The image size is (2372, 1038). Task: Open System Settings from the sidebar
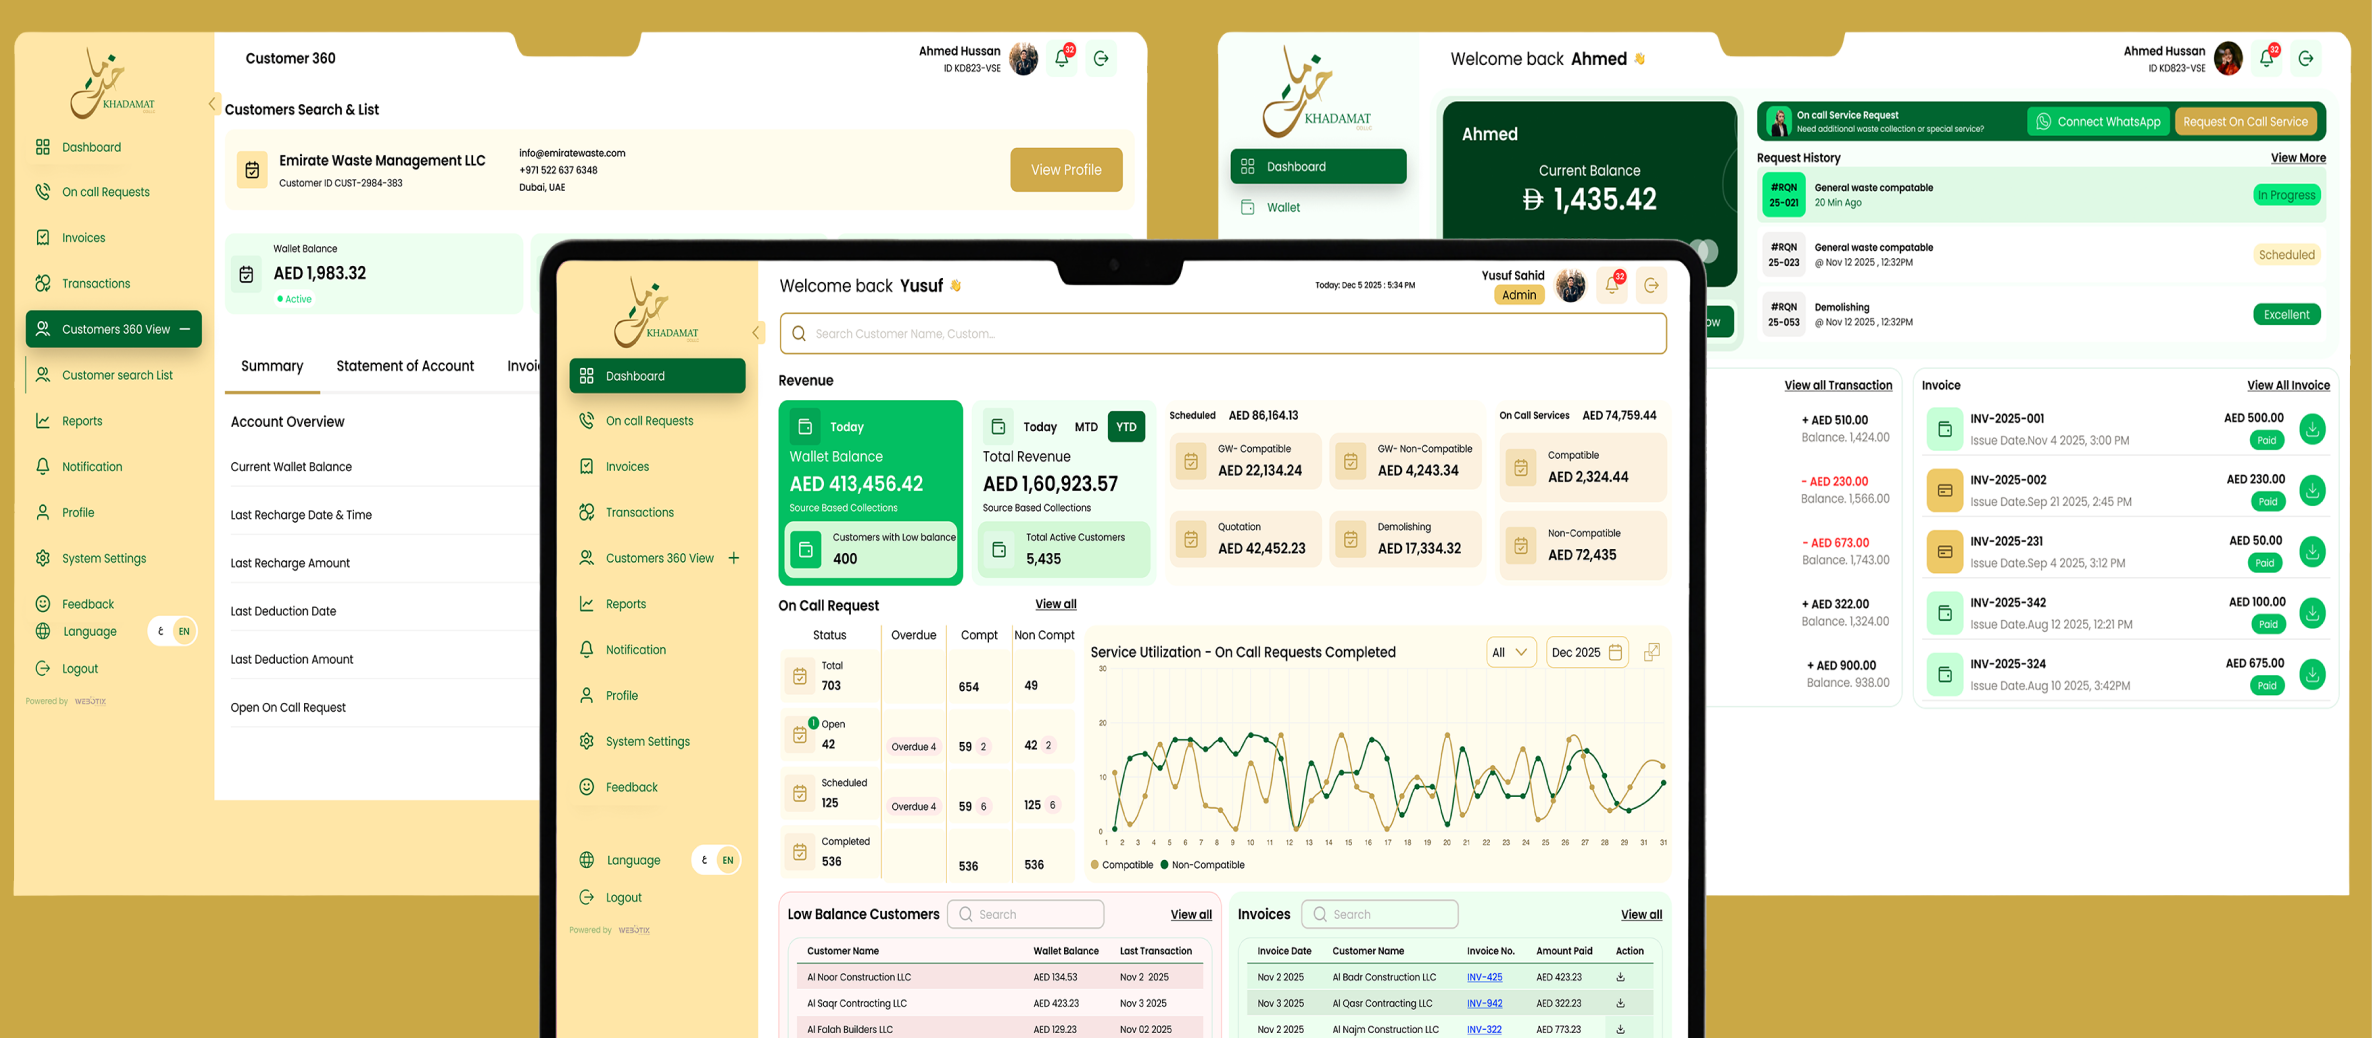pyautogui.click(x=647, y=741)
